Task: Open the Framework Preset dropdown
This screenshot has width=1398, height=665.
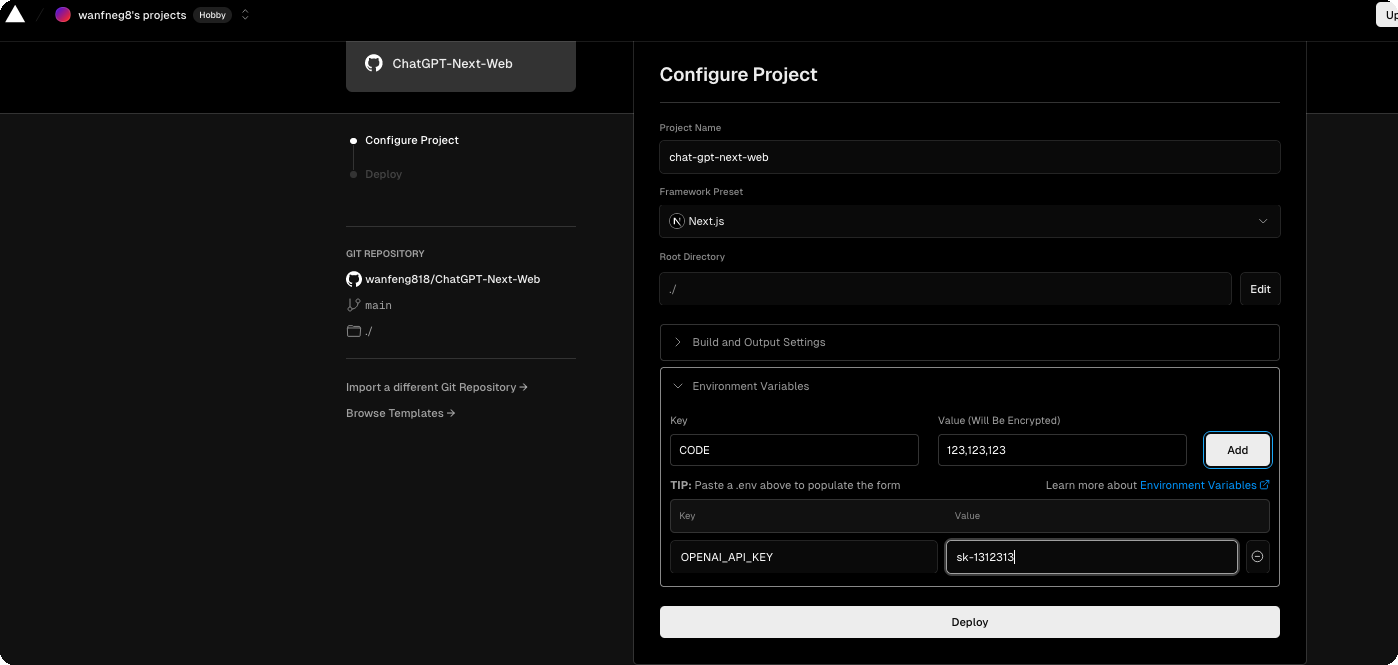Action: click(x=970, y=221)
